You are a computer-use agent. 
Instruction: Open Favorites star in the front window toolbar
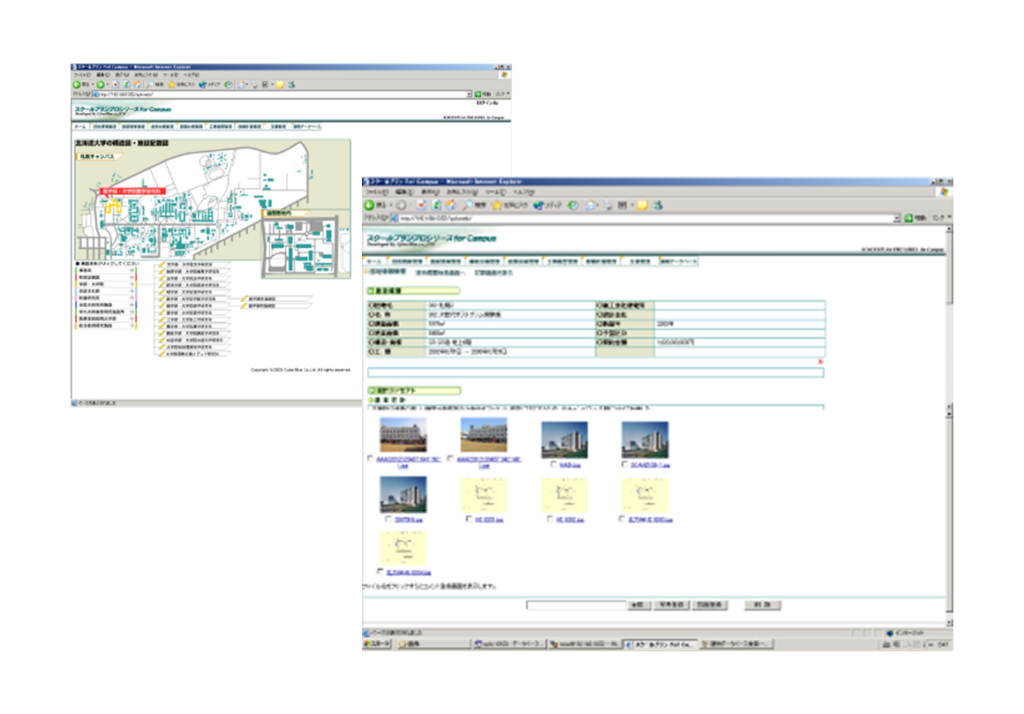[x=497, y=205]
